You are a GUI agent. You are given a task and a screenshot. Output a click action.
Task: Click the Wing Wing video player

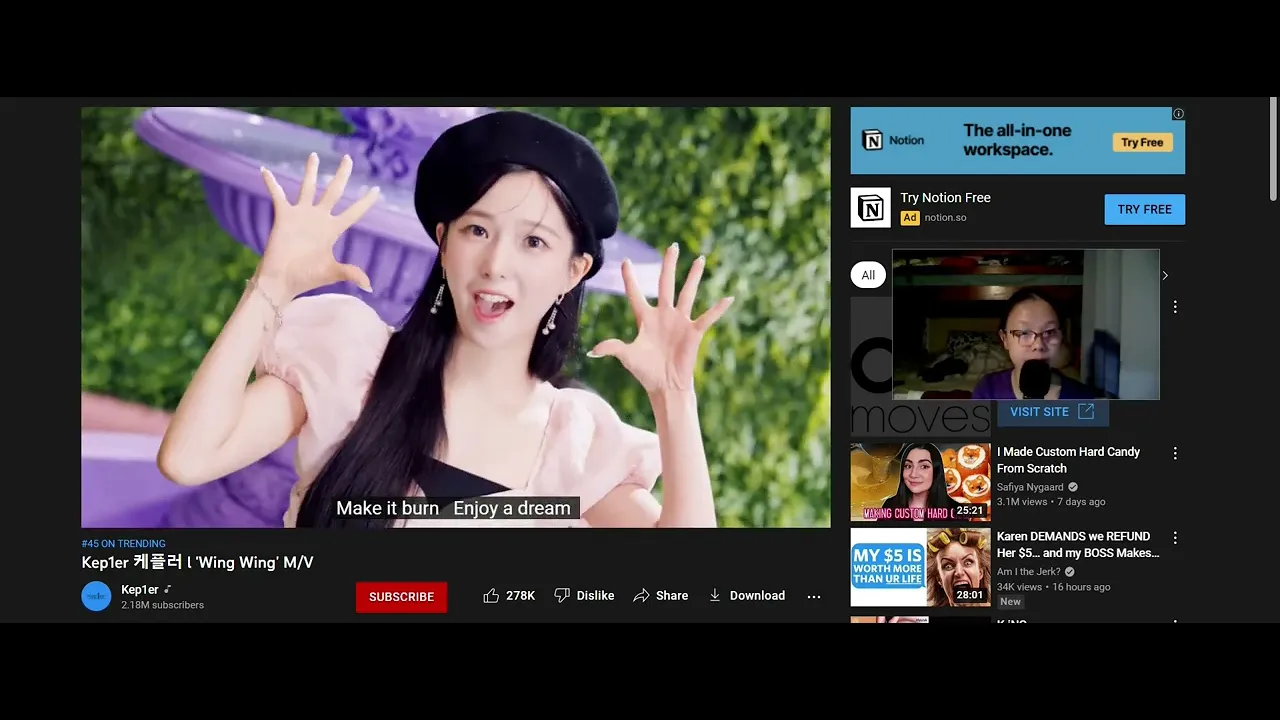455,317
